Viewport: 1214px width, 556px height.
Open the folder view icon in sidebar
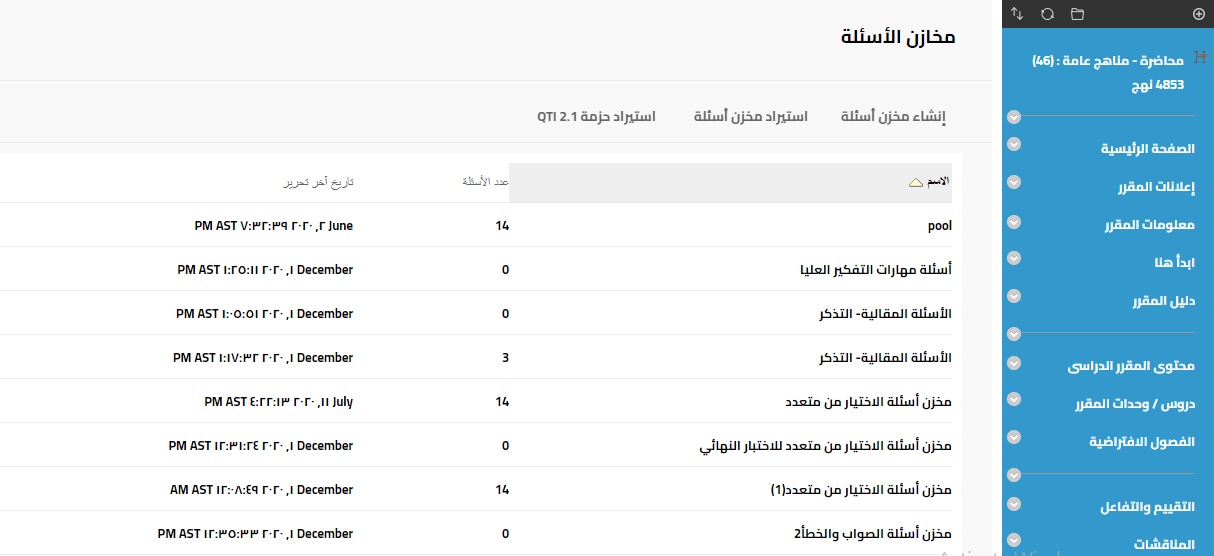pyautogui.click(x=1077, y=14)
